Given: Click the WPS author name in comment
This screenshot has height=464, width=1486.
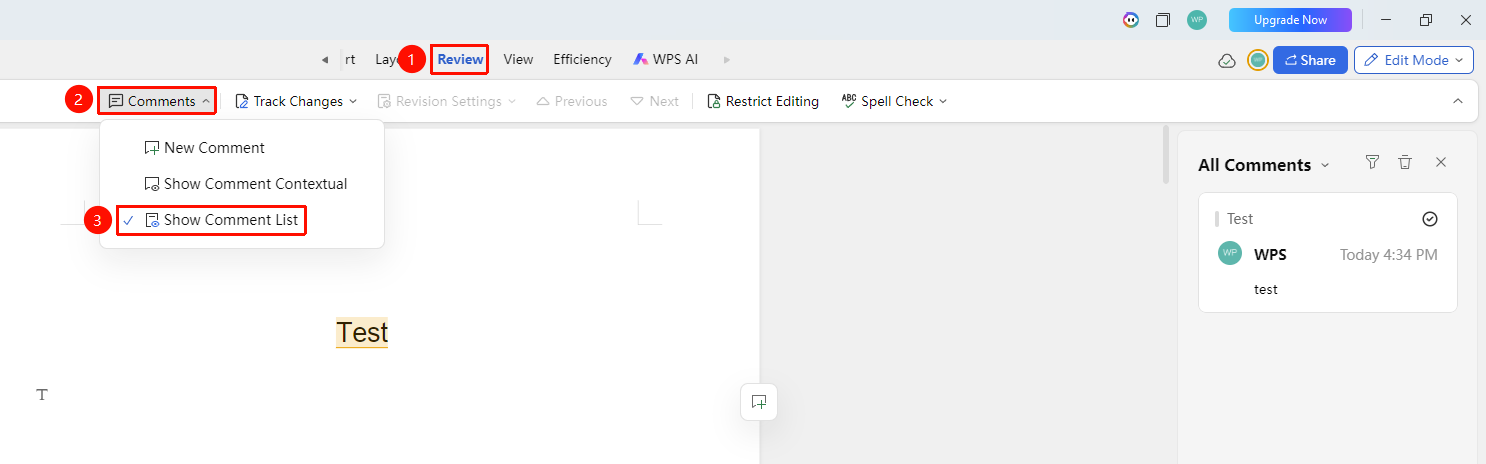Looking at the screenshot, I should [1270, 255].
